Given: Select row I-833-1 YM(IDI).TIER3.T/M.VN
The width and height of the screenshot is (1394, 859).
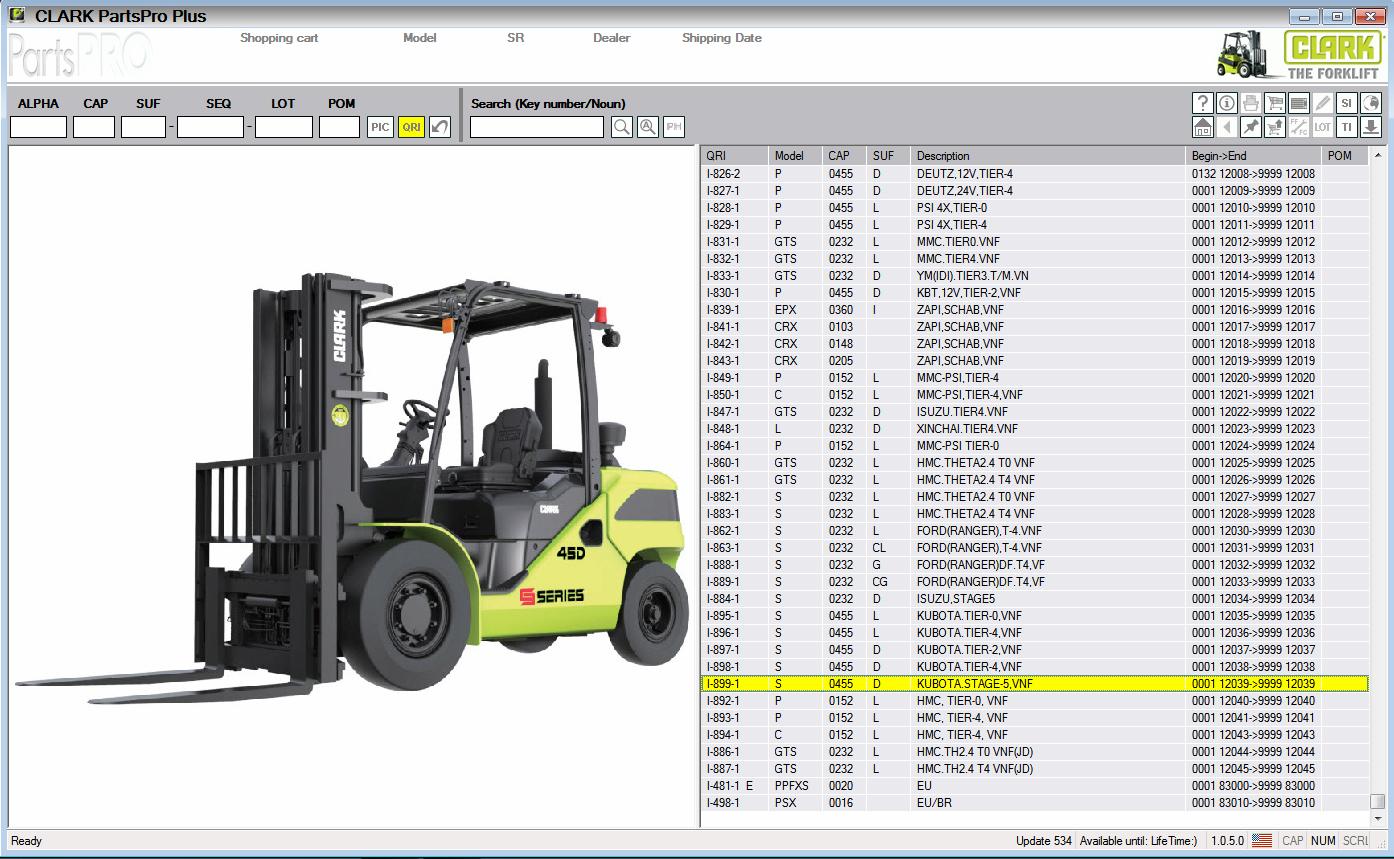Looking at the screenshot, I should [1035, 276].
